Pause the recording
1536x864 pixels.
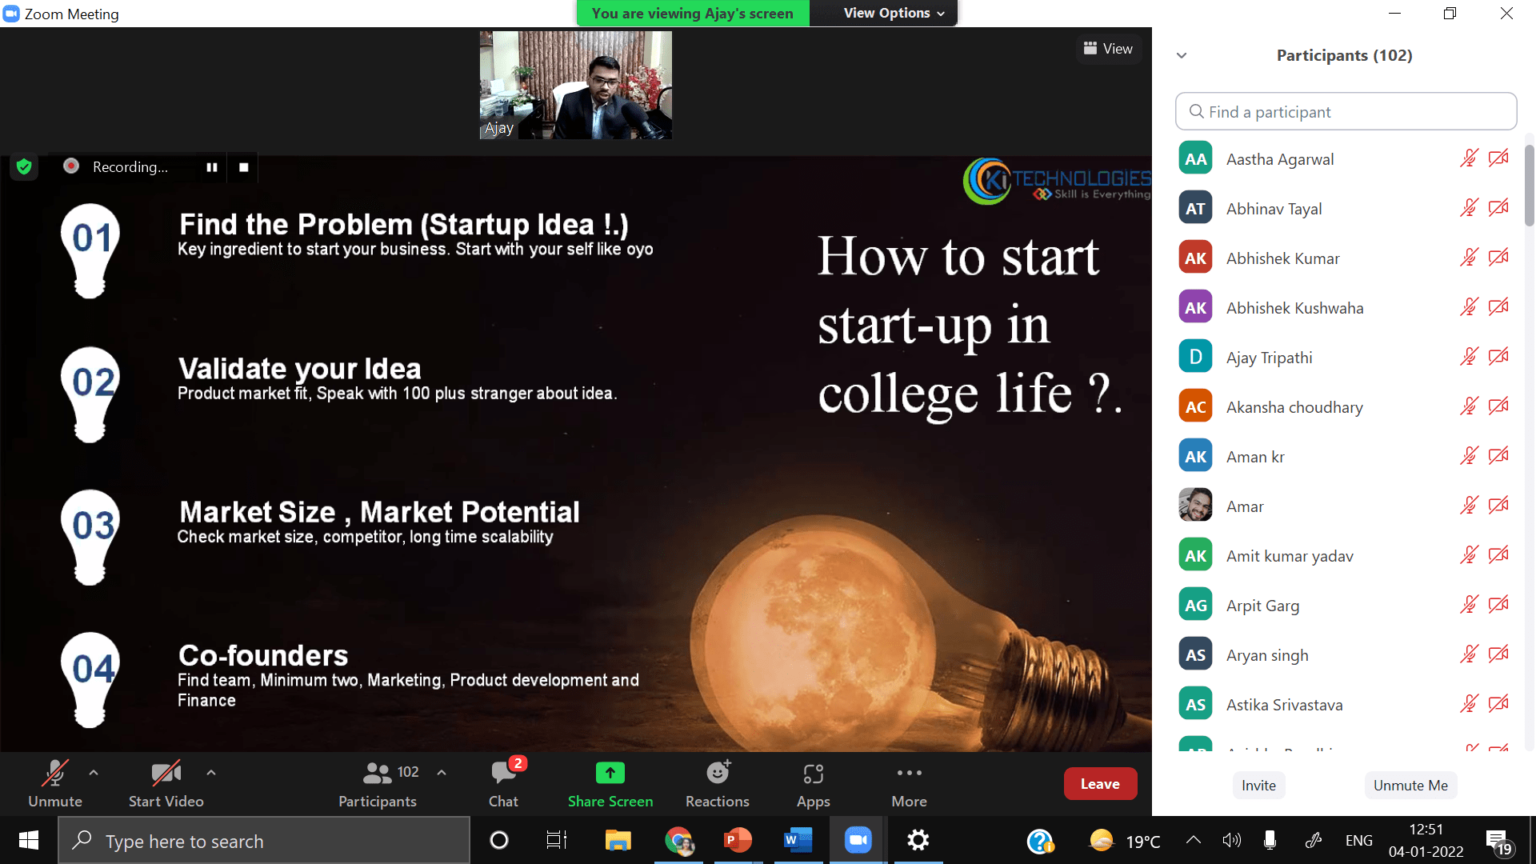pos(212,167)
